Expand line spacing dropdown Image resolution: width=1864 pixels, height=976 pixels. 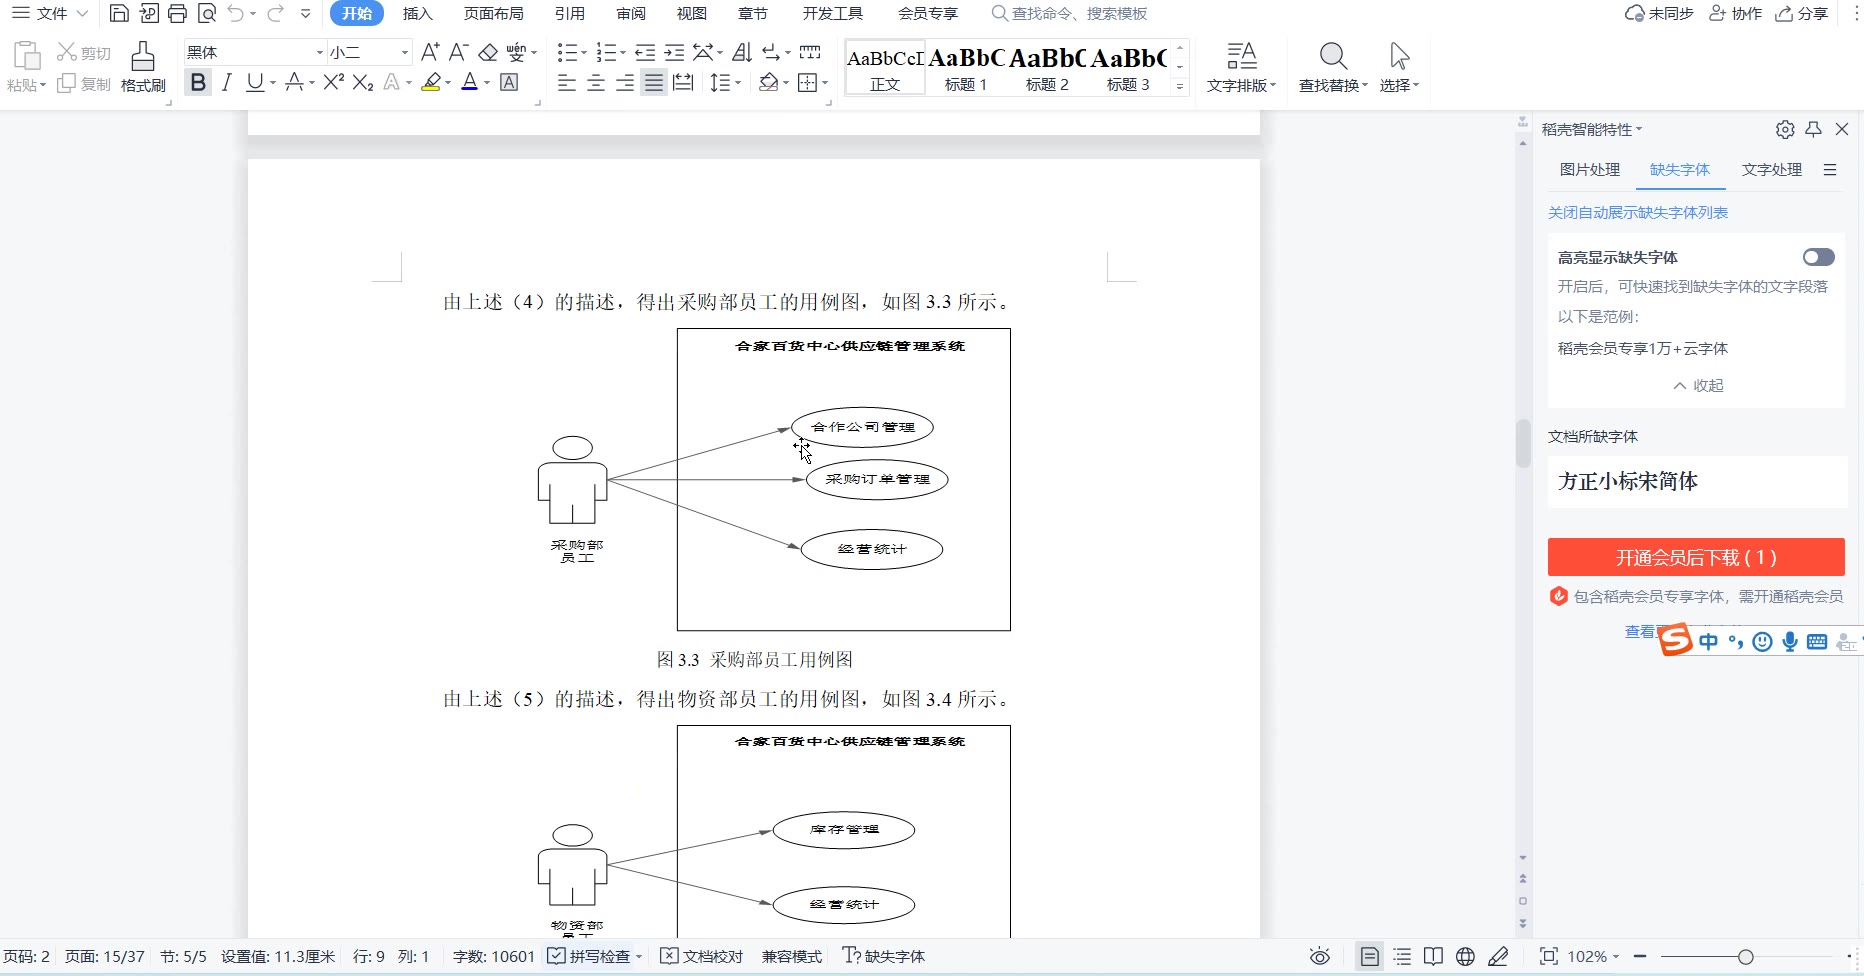tap(738, 84)
